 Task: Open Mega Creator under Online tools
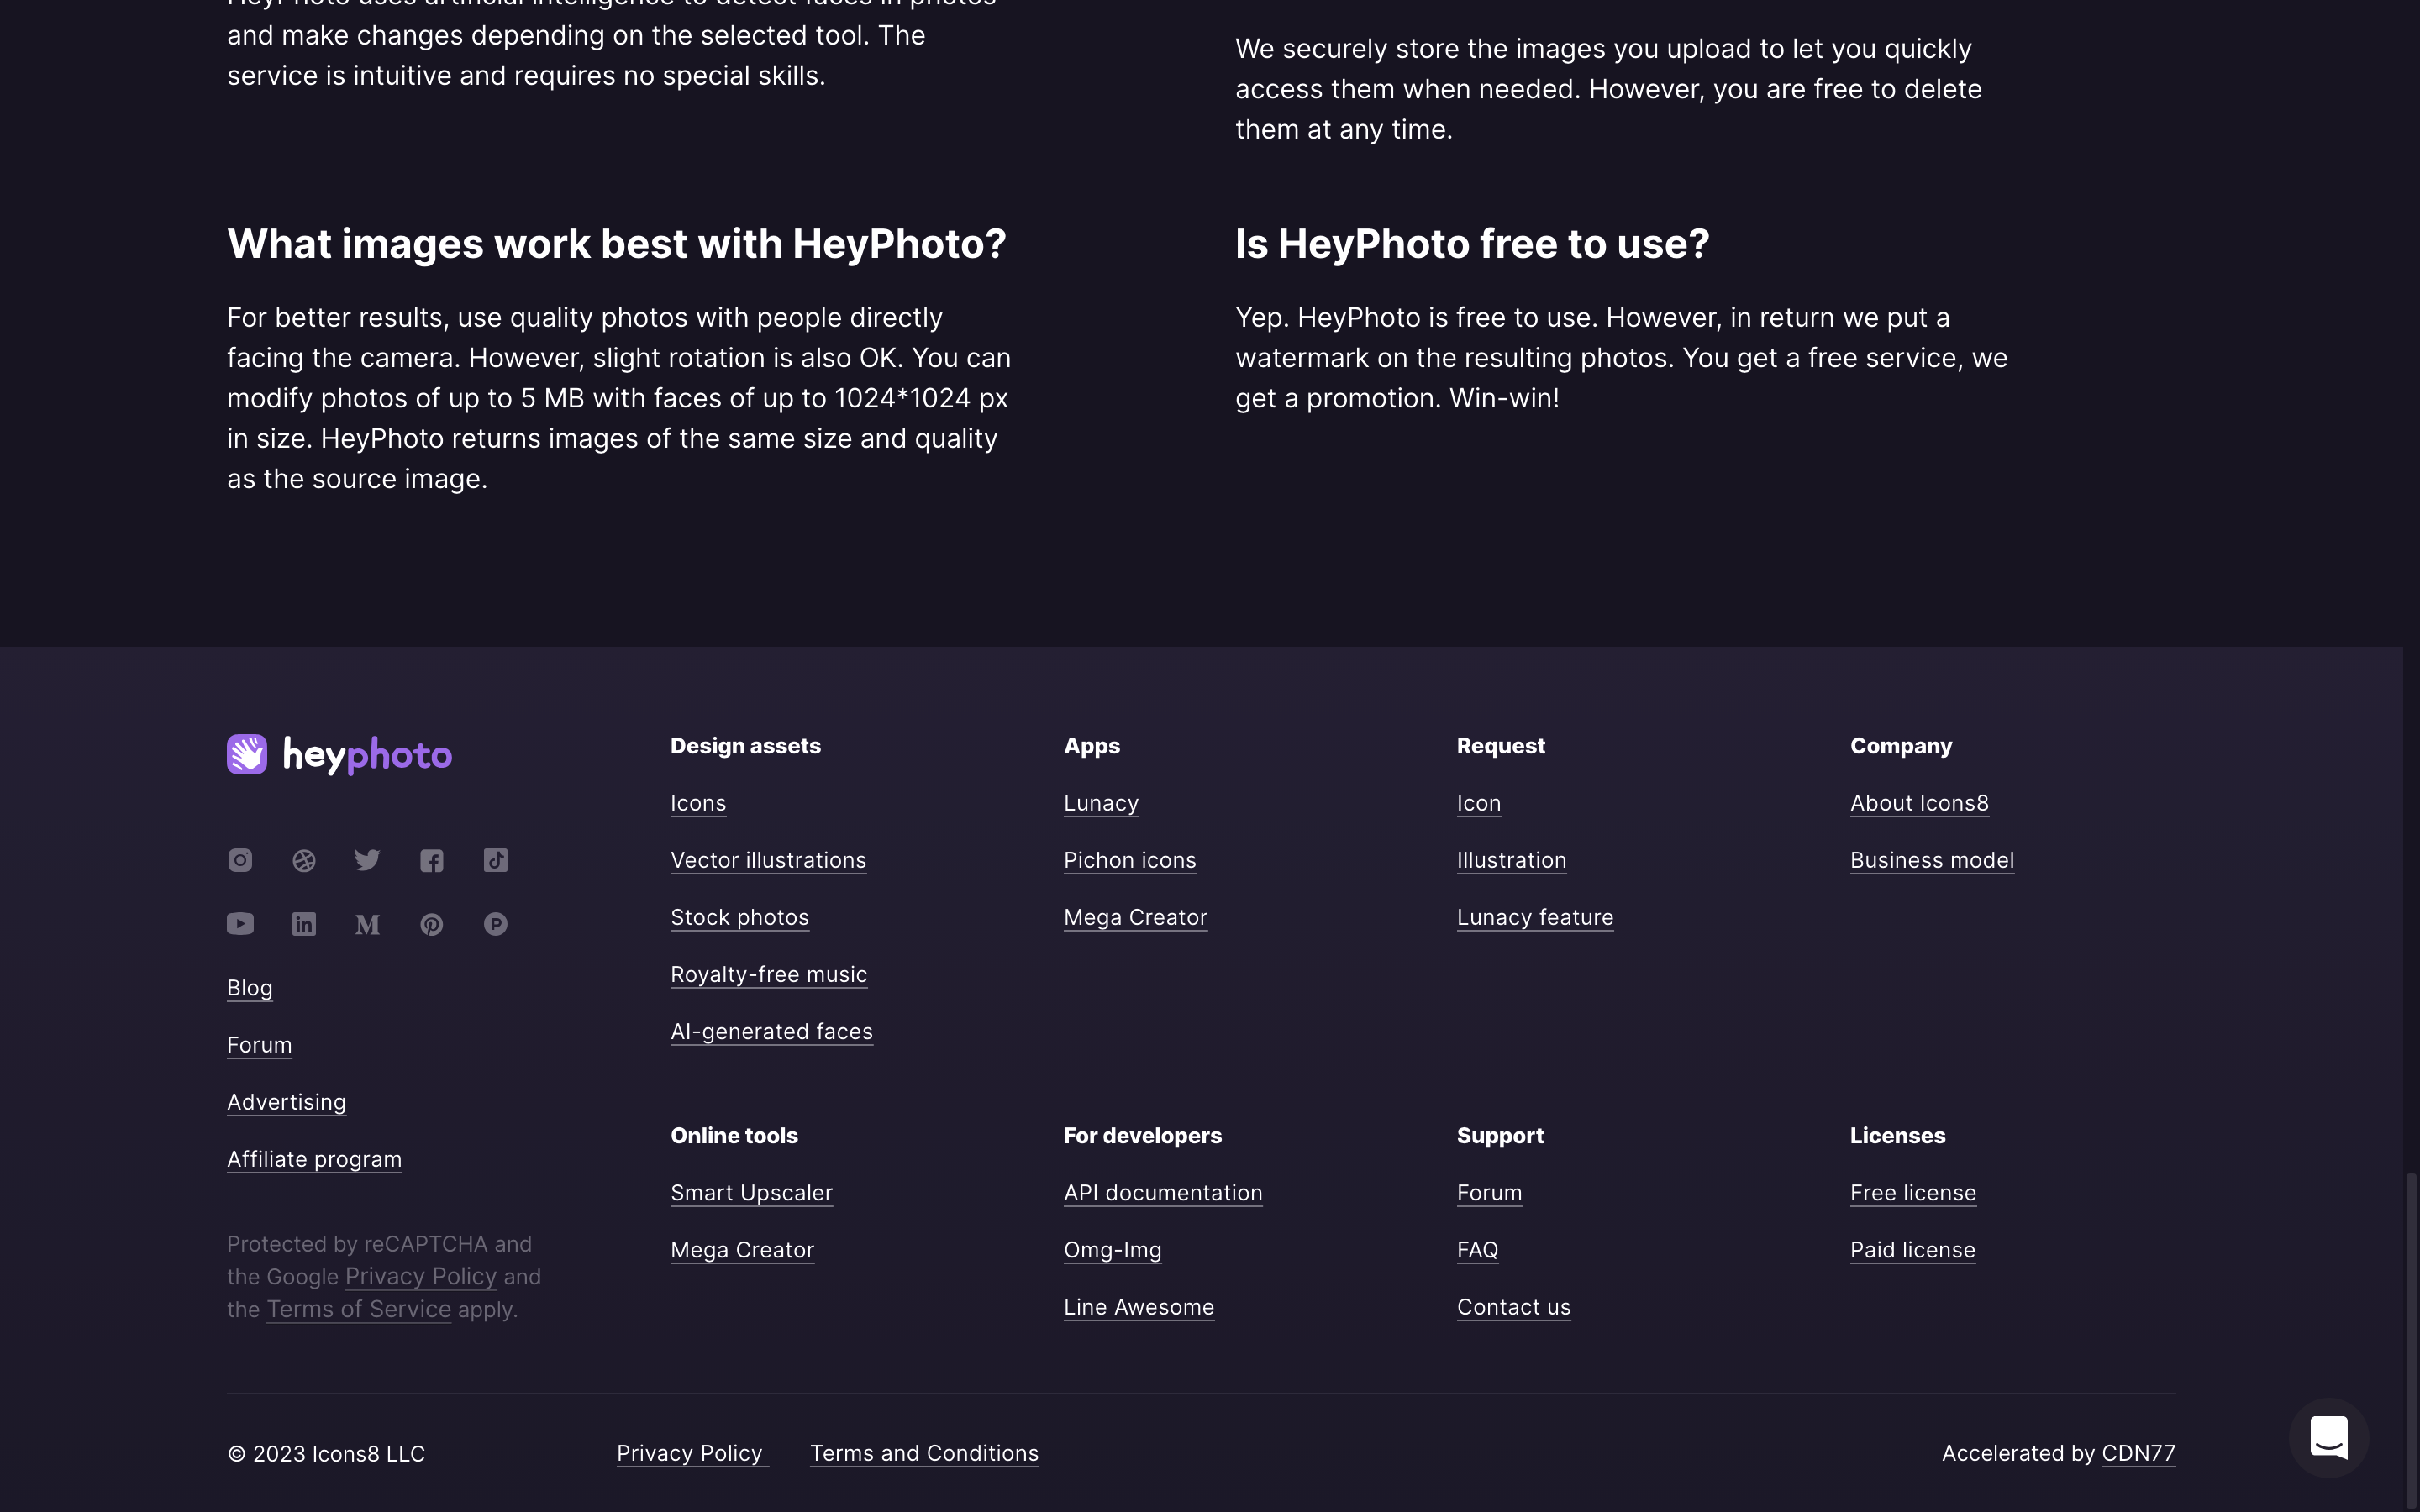click(742, 1250)
